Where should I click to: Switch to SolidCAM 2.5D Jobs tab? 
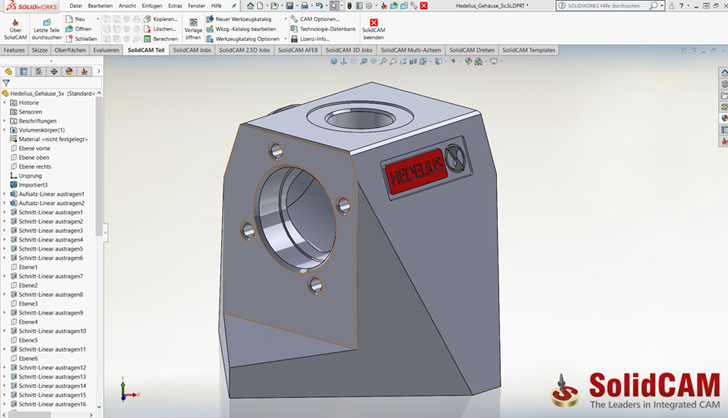point(244,50)
